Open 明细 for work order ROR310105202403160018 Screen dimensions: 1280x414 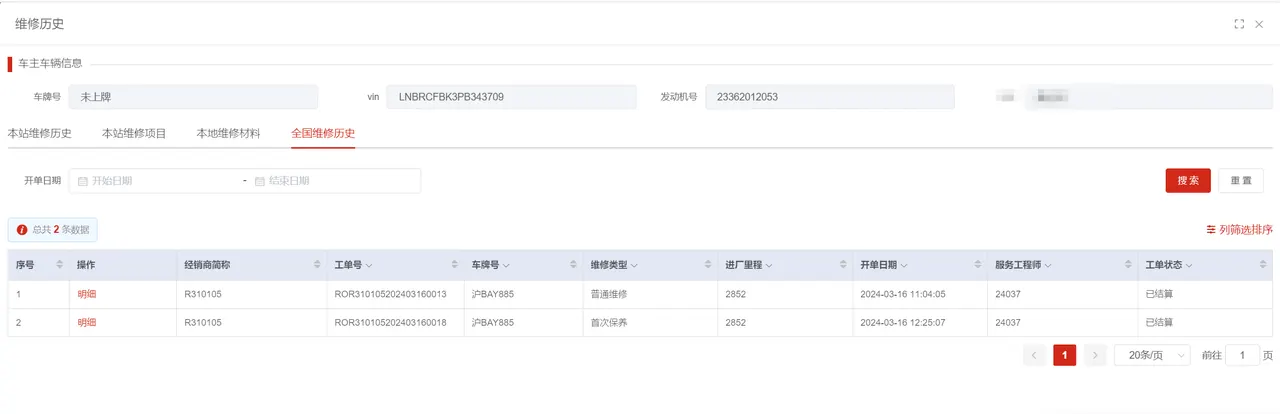tap(87, 323)
